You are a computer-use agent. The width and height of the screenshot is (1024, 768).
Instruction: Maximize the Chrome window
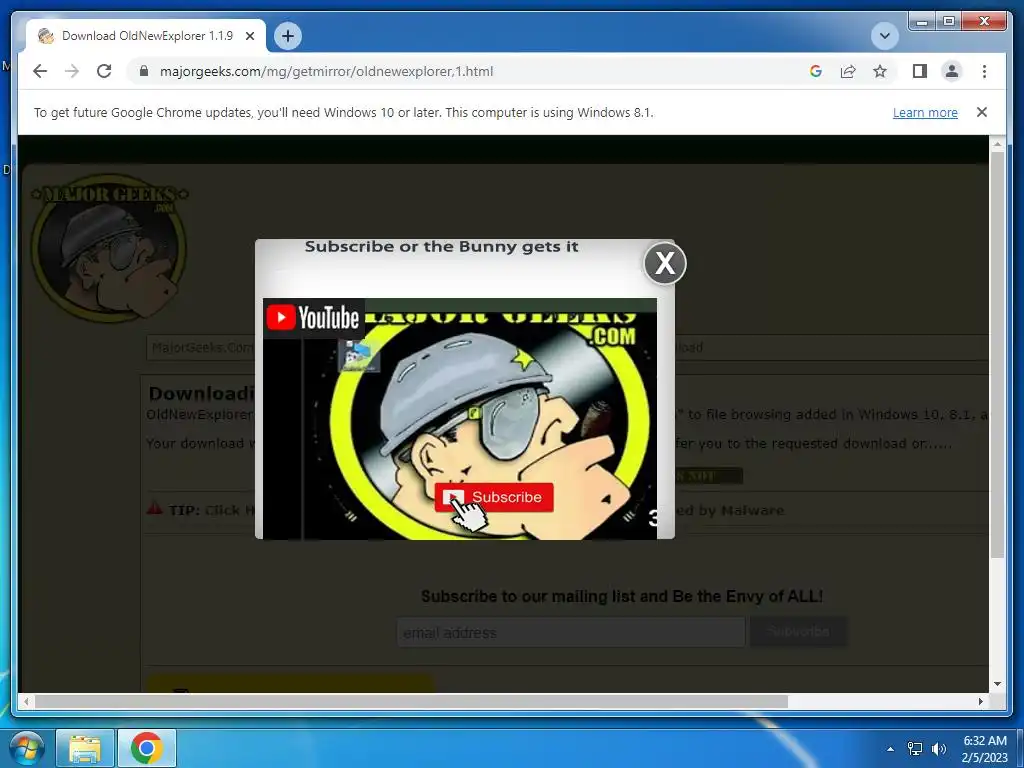(x=949, y=22)
